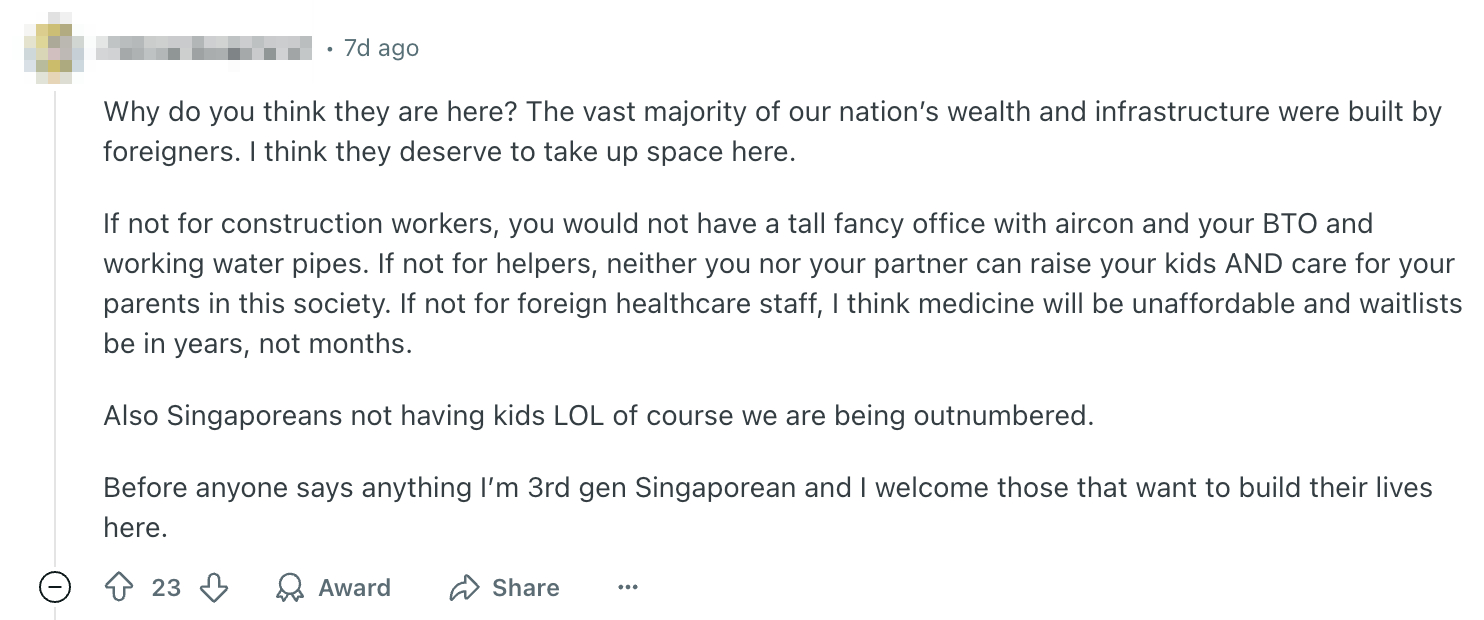
Task: Click the Award ribbon icon
Action: [x=289, y=588]
